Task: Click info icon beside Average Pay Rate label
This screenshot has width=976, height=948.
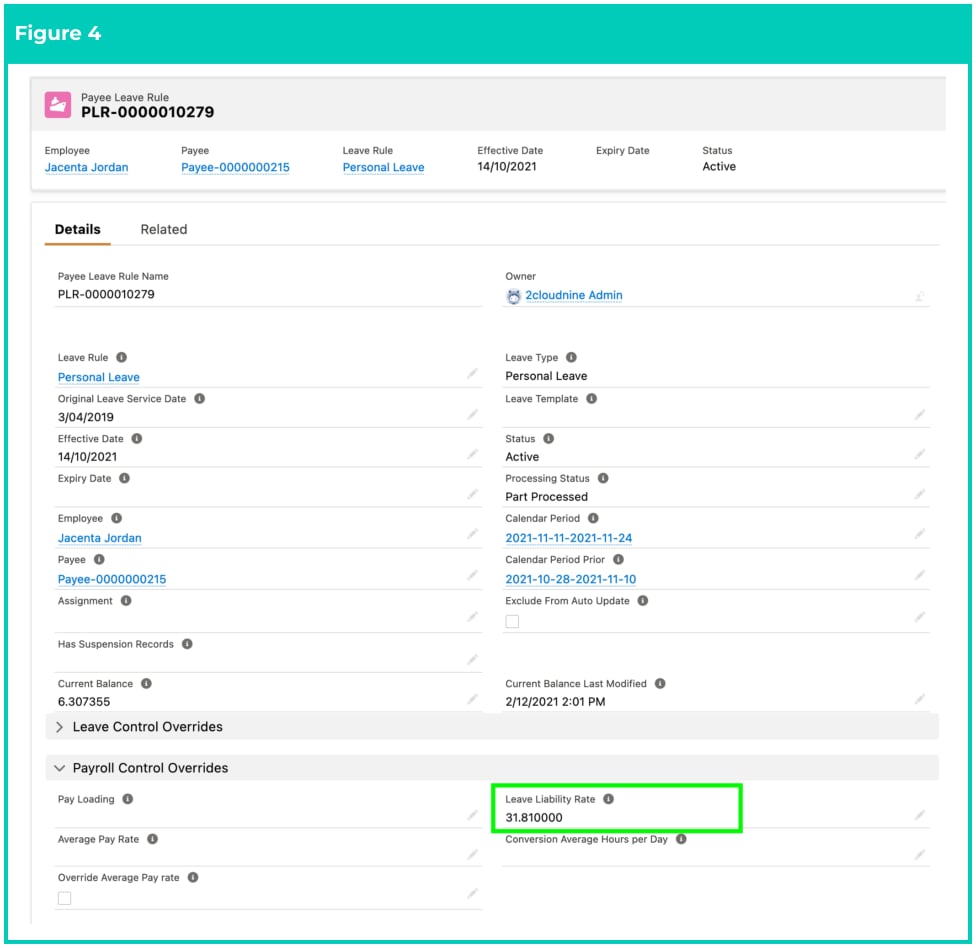Action: click(152, 839)
